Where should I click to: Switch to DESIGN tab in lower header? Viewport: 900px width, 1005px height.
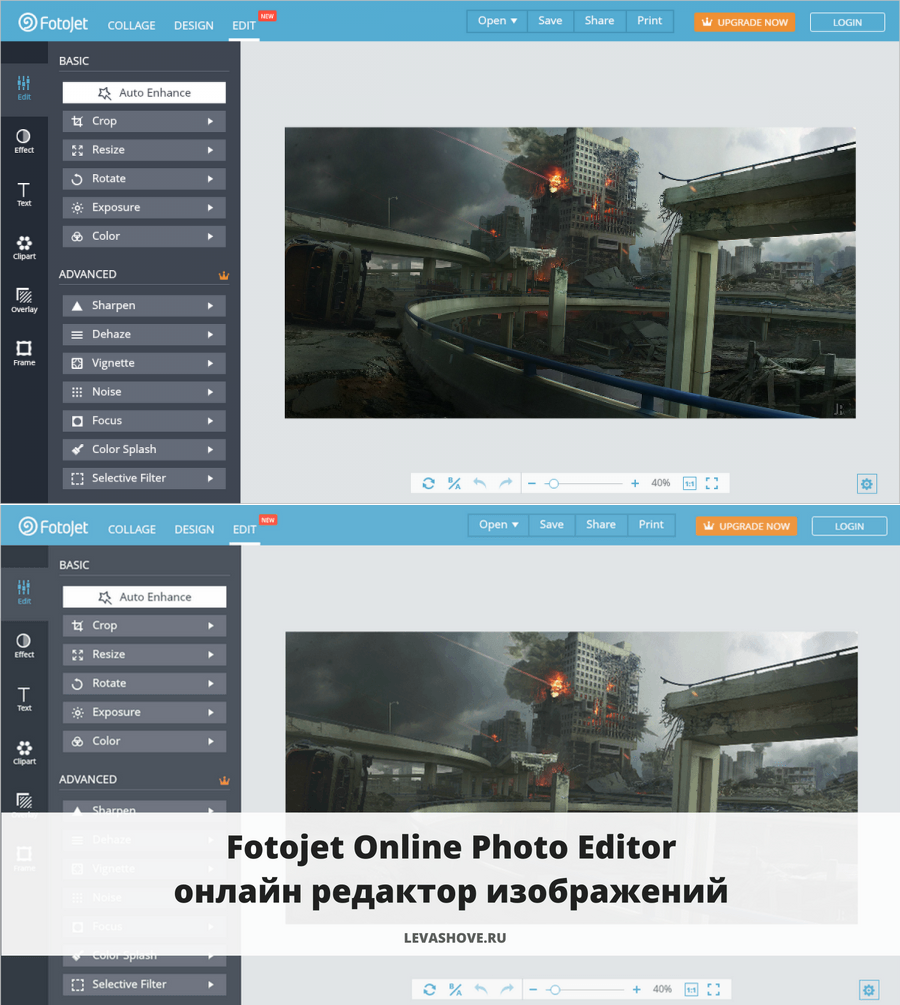194,529
